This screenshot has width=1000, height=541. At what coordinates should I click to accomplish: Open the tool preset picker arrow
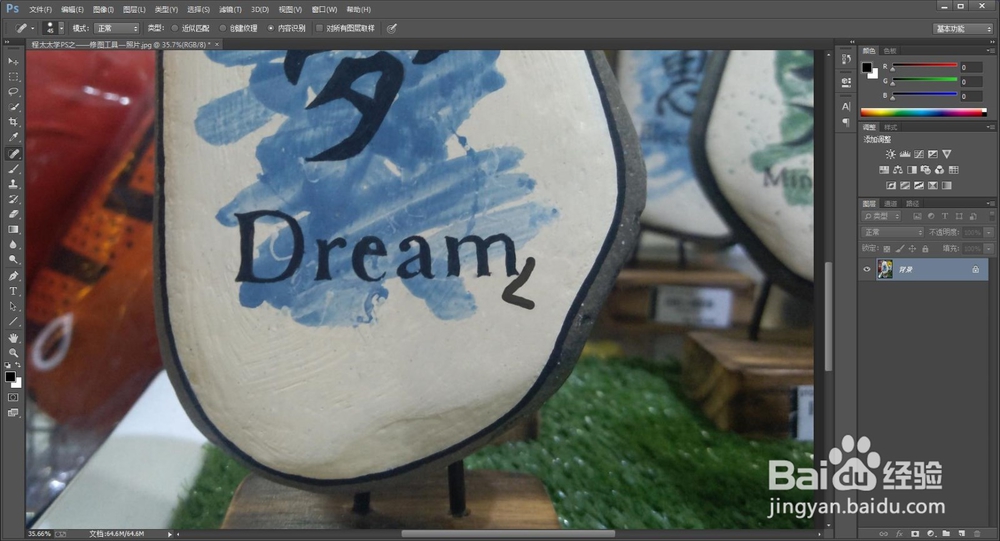tap(33, 28)
